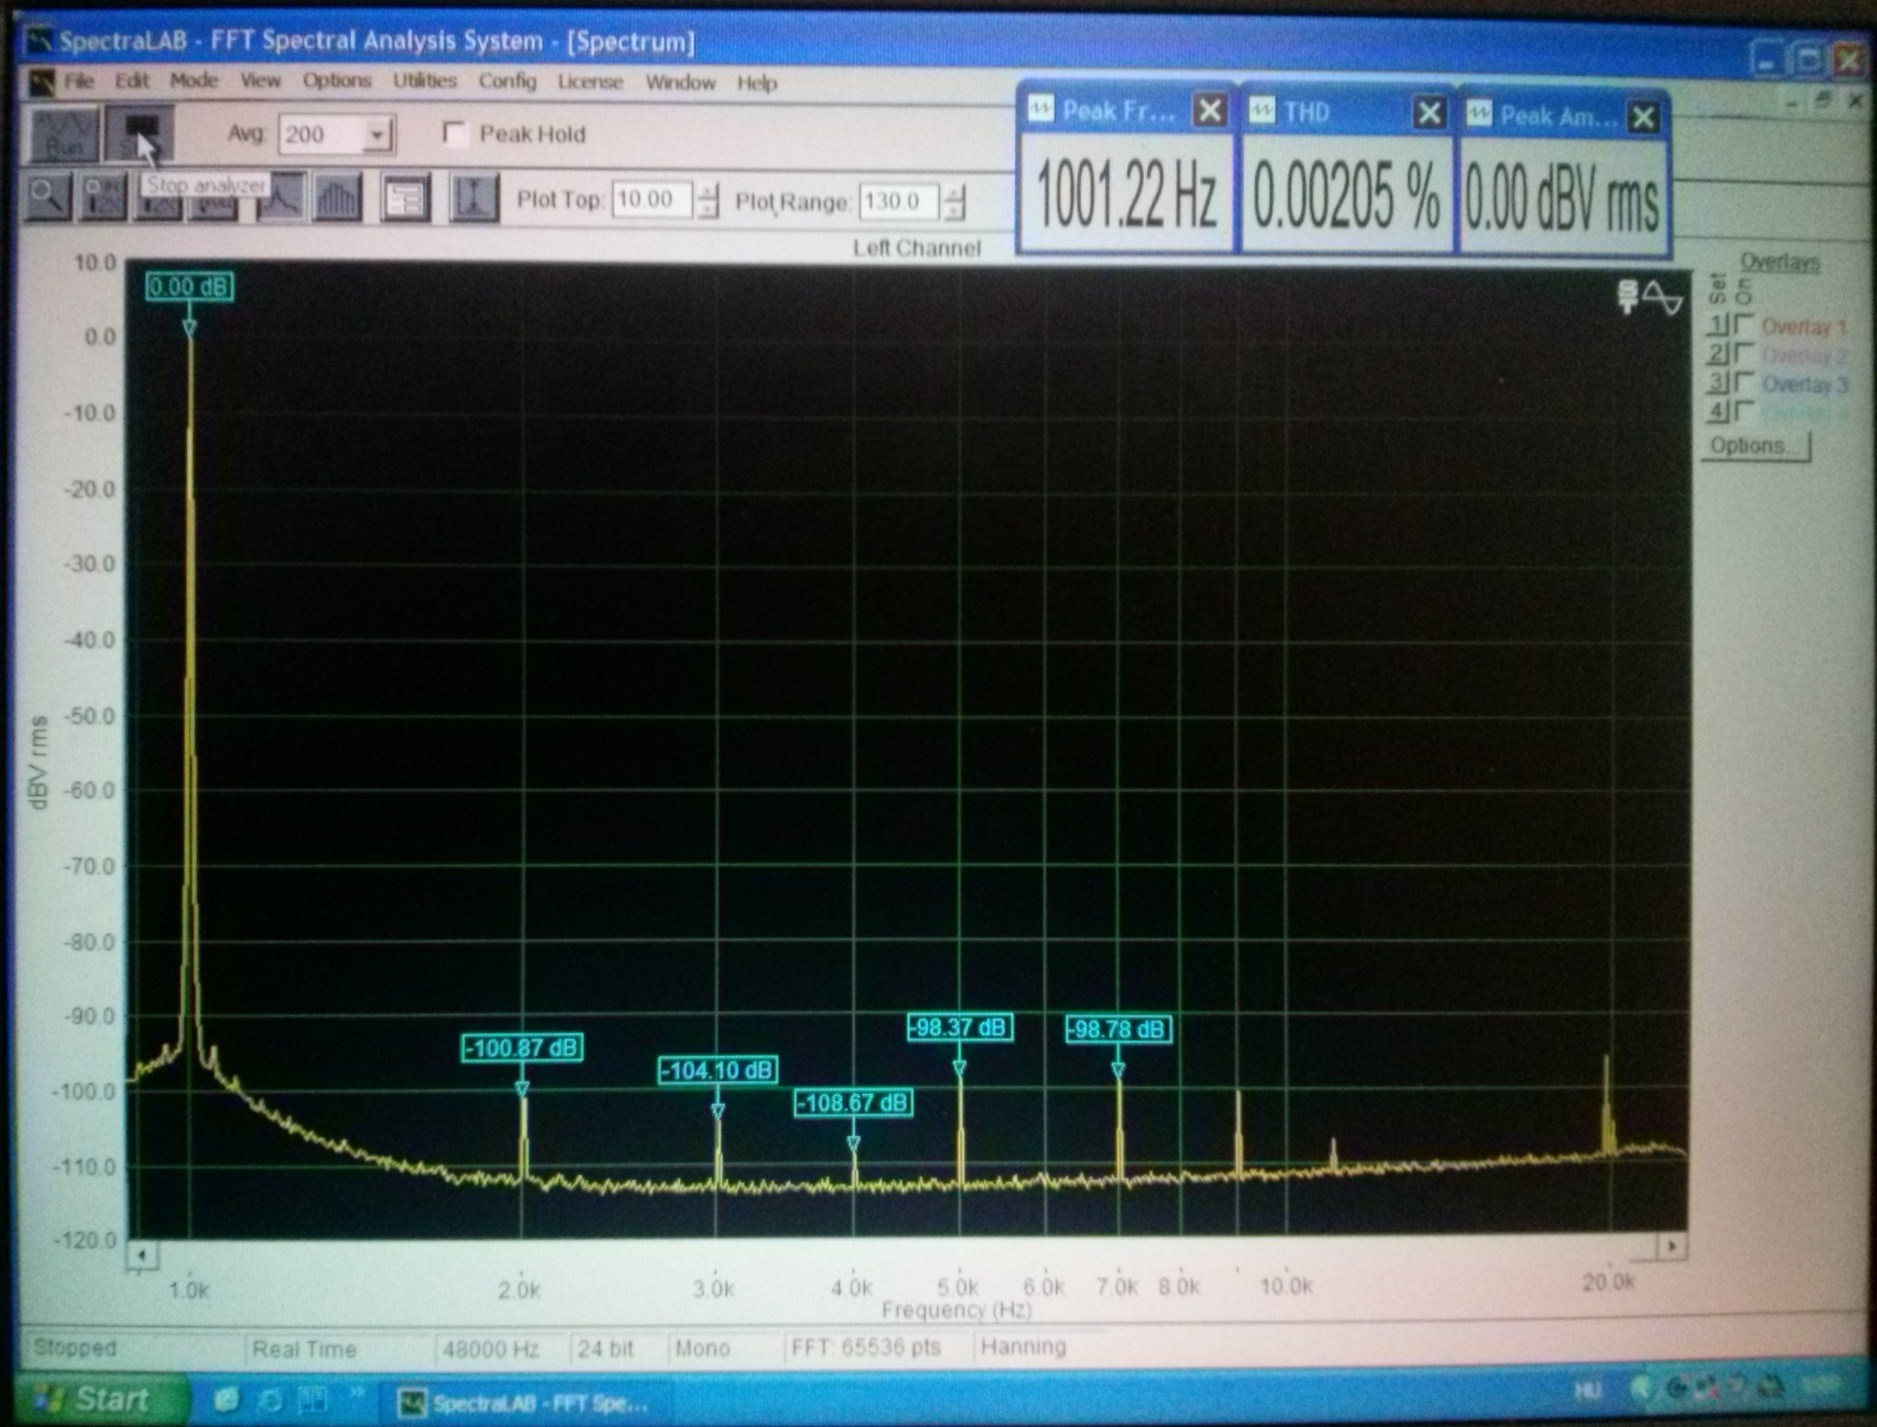Click the Peak Amplitude window title icon
Screen dimensions: 1877x1427
tap(1479, 115)
